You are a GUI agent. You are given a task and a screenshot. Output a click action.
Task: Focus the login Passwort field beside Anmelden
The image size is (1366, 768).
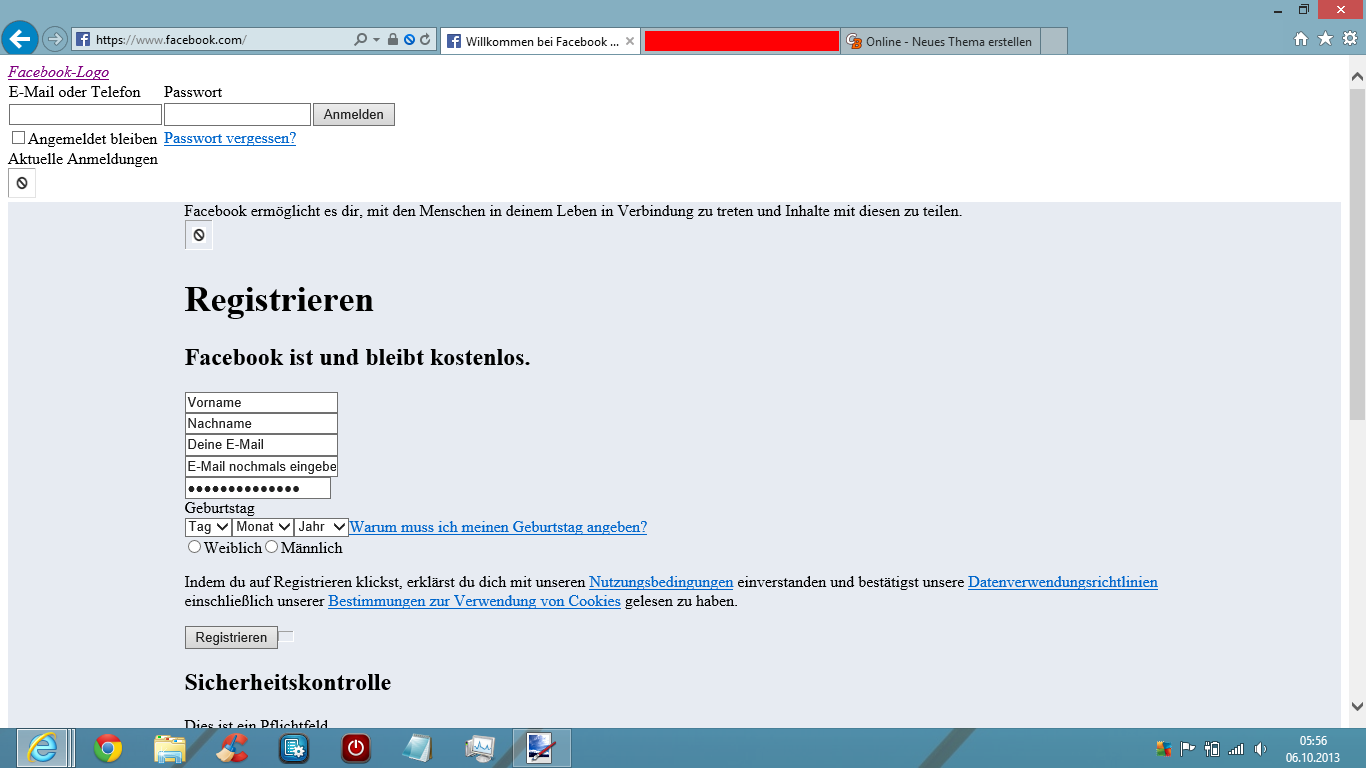237,115
